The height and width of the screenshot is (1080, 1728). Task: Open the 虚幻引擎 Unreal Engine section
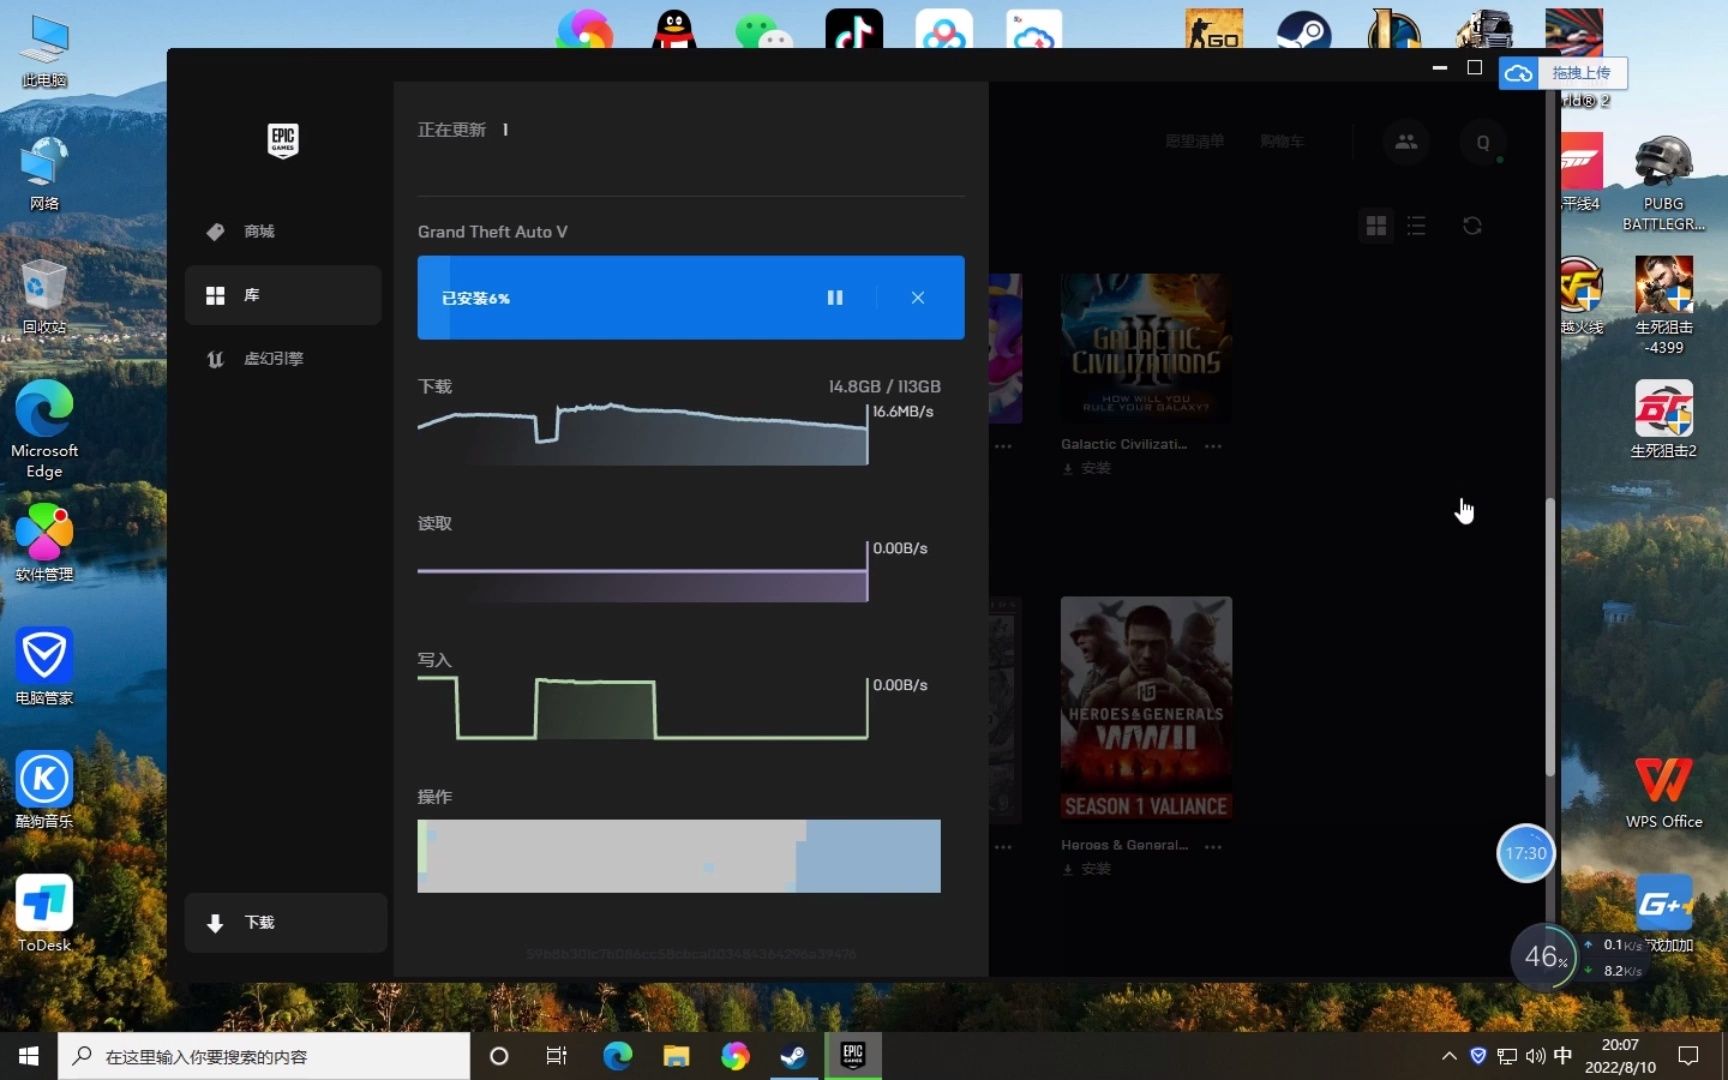coord(283,358)
